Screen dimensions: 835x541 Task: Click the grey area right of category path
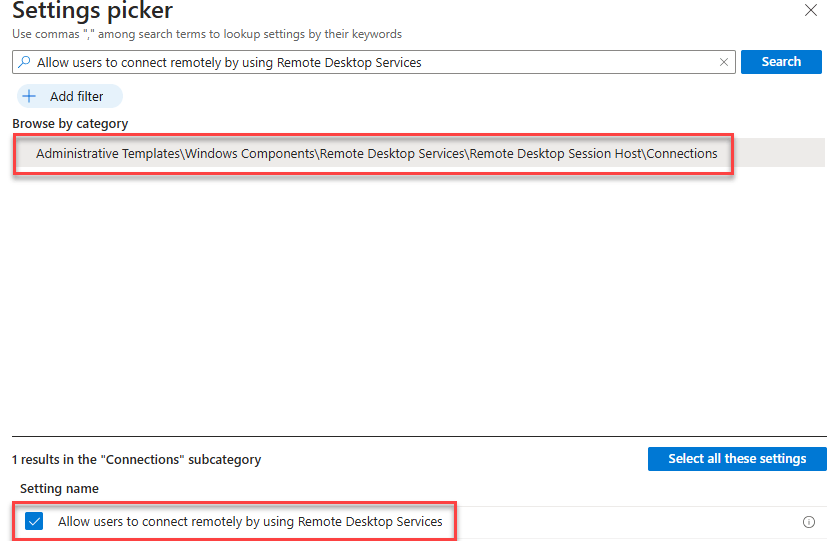point(780,153)
